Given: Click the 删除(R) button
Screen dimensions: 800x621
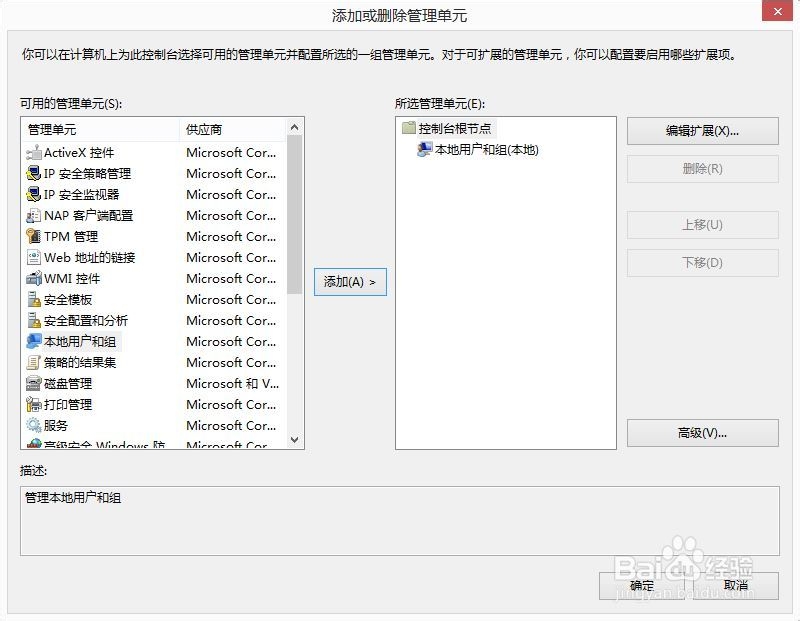Looking at the screenshot, I should click(703, 169).
